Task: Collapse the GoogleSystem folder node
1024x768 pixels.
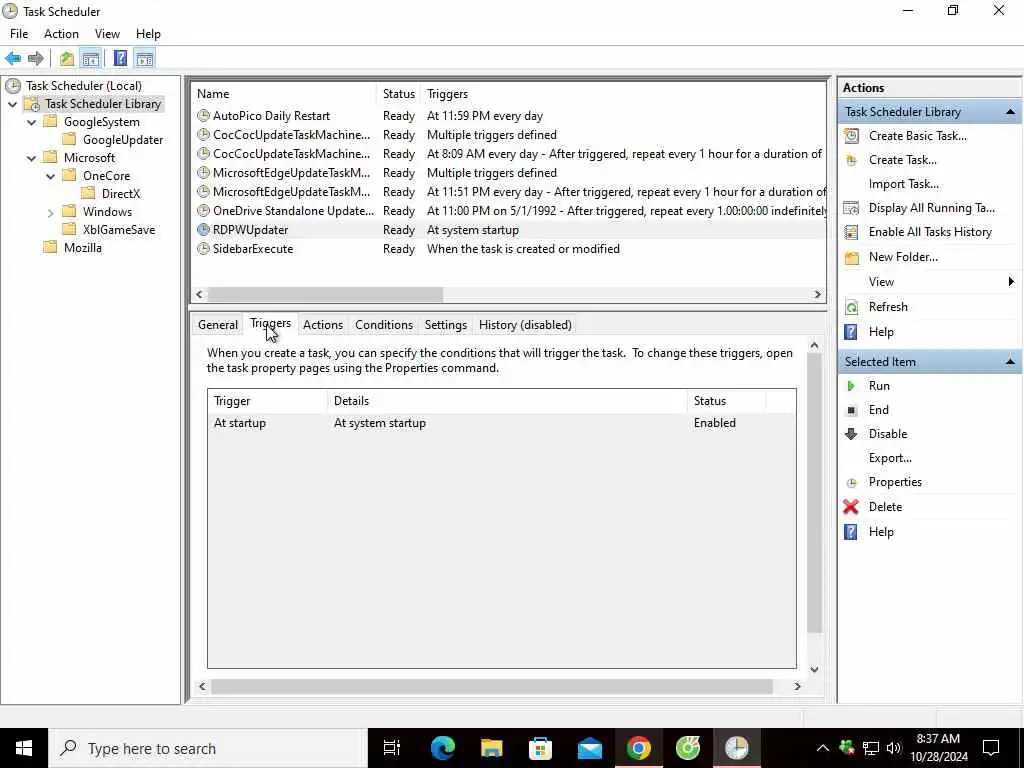Action: pos(31,122)
